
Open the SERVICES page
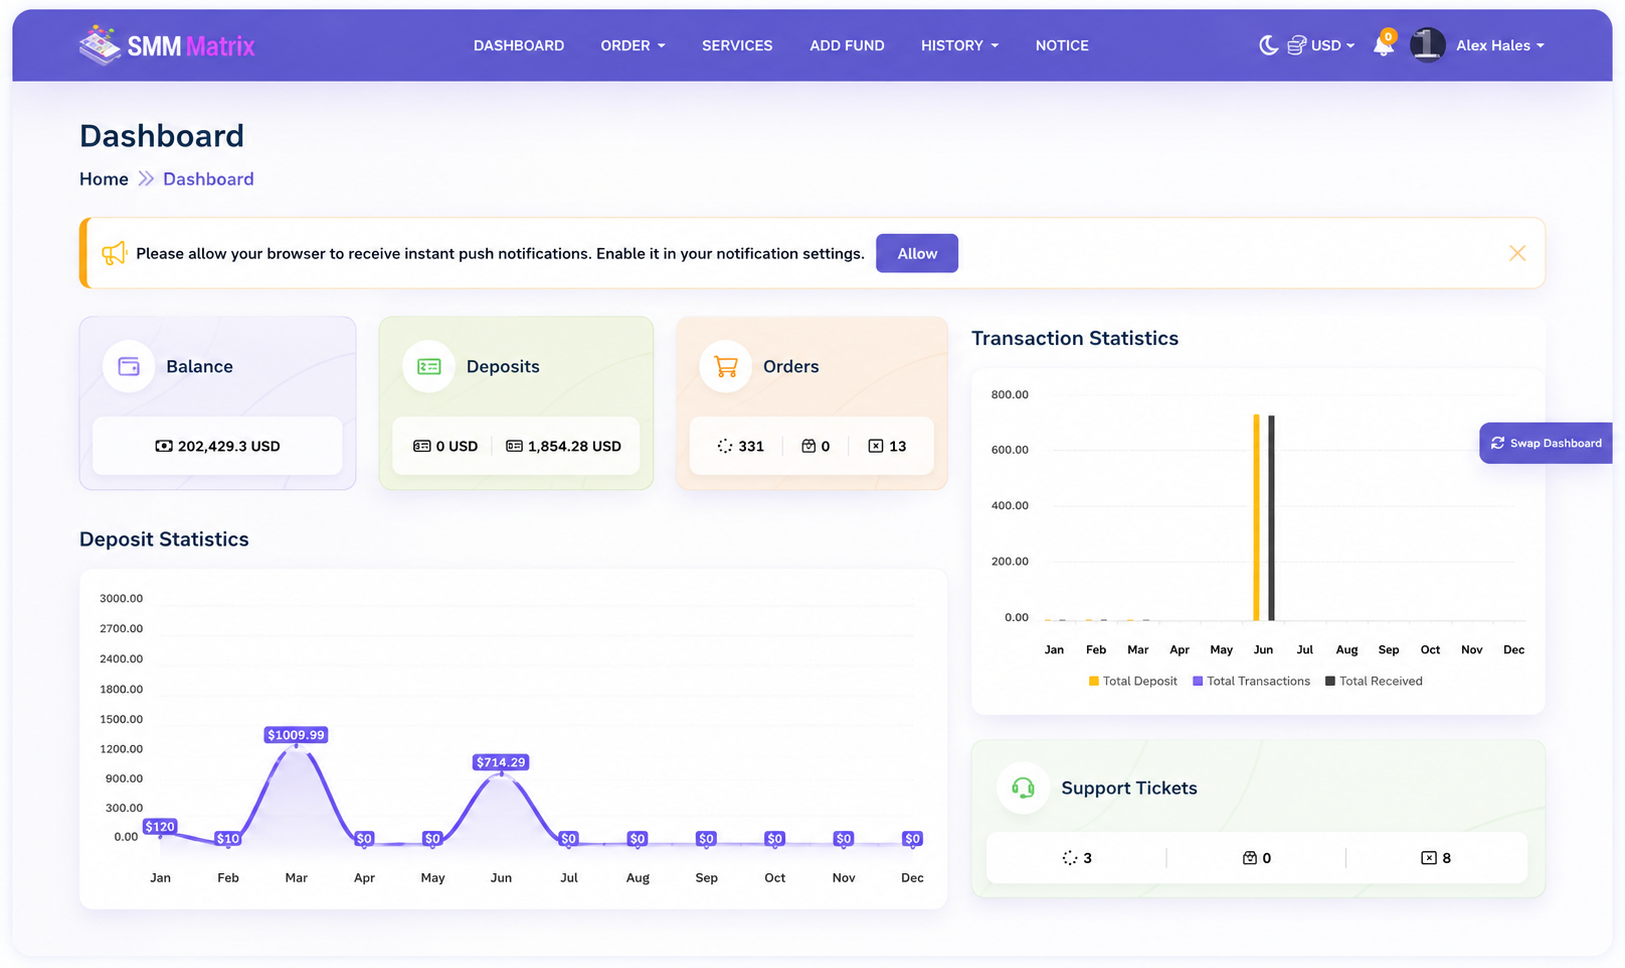click(x=737, y=45)
